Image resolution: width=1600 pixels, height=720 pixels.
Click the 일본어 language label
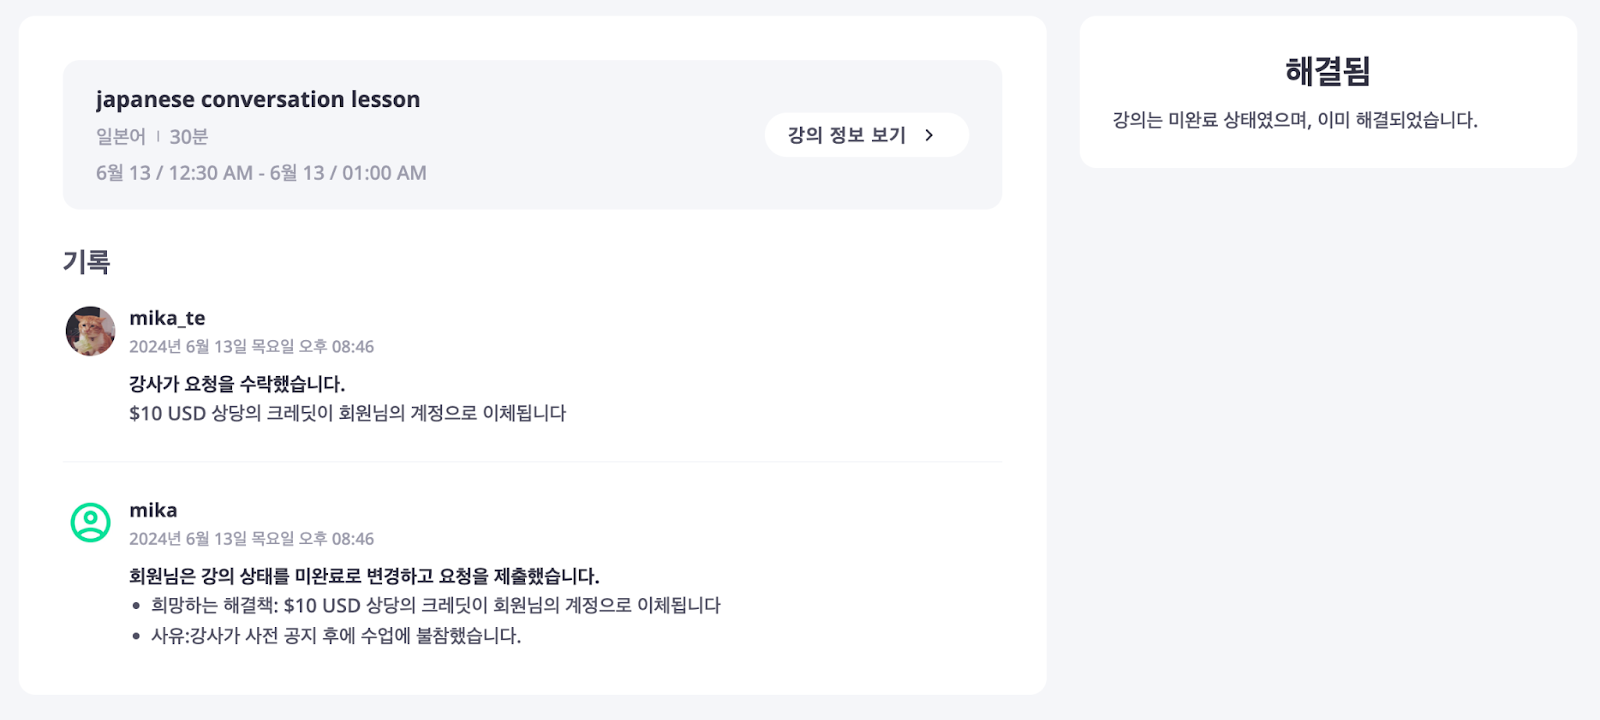click(121, 137)
